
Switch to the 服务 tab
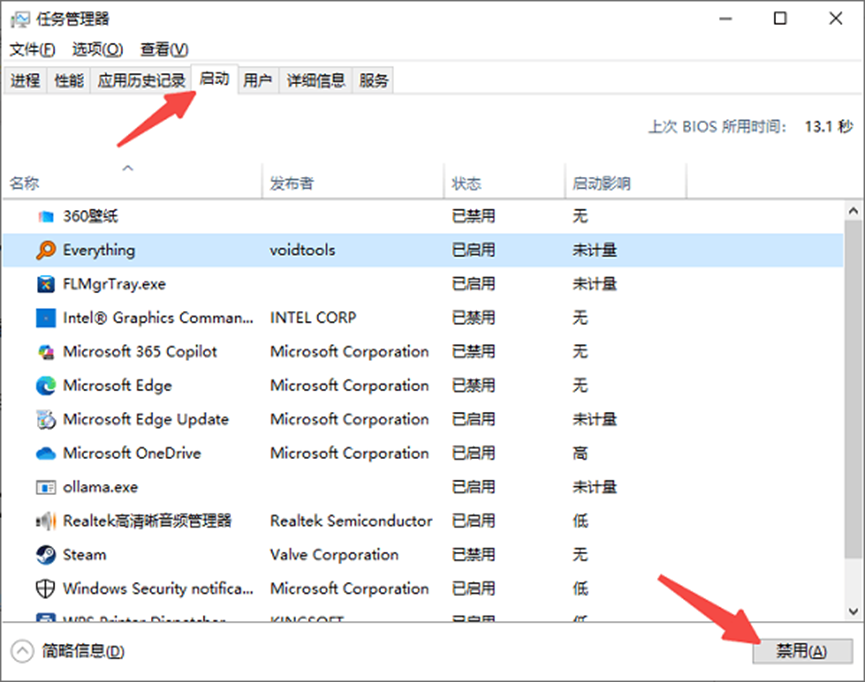(x=373, y=81)
